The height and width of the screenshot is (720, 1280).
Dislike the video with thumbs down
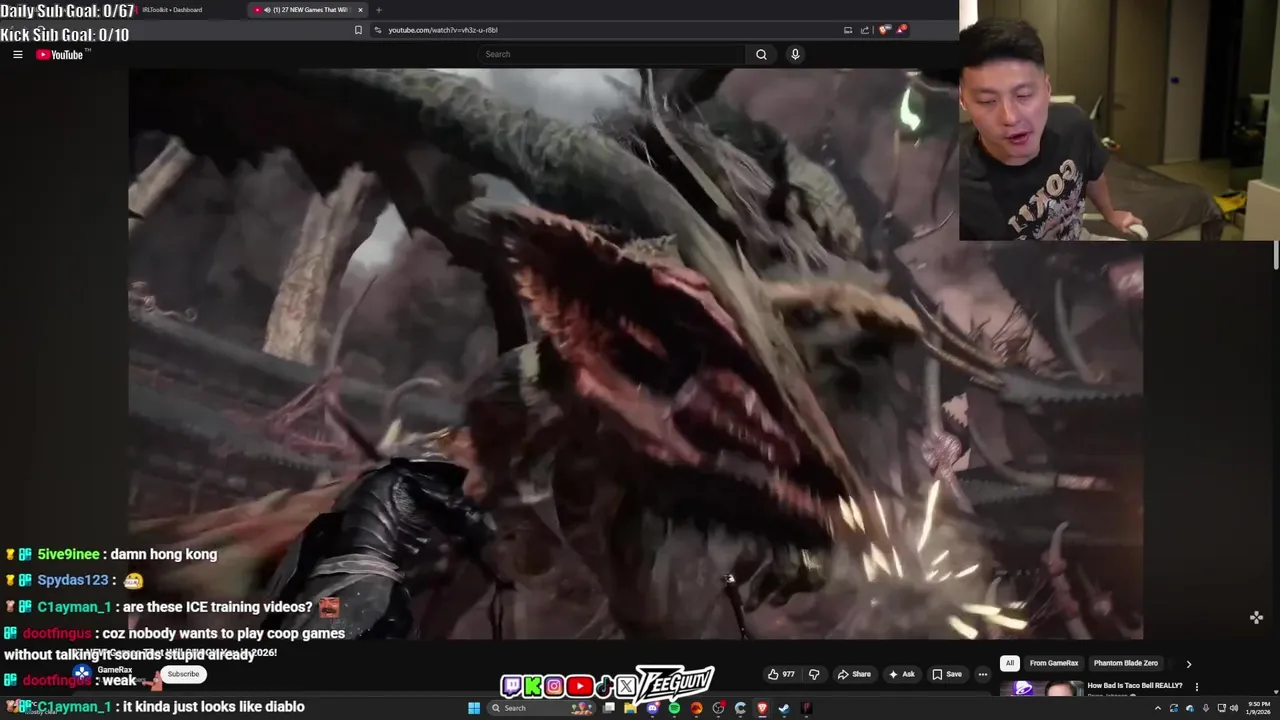click(814, 674)
